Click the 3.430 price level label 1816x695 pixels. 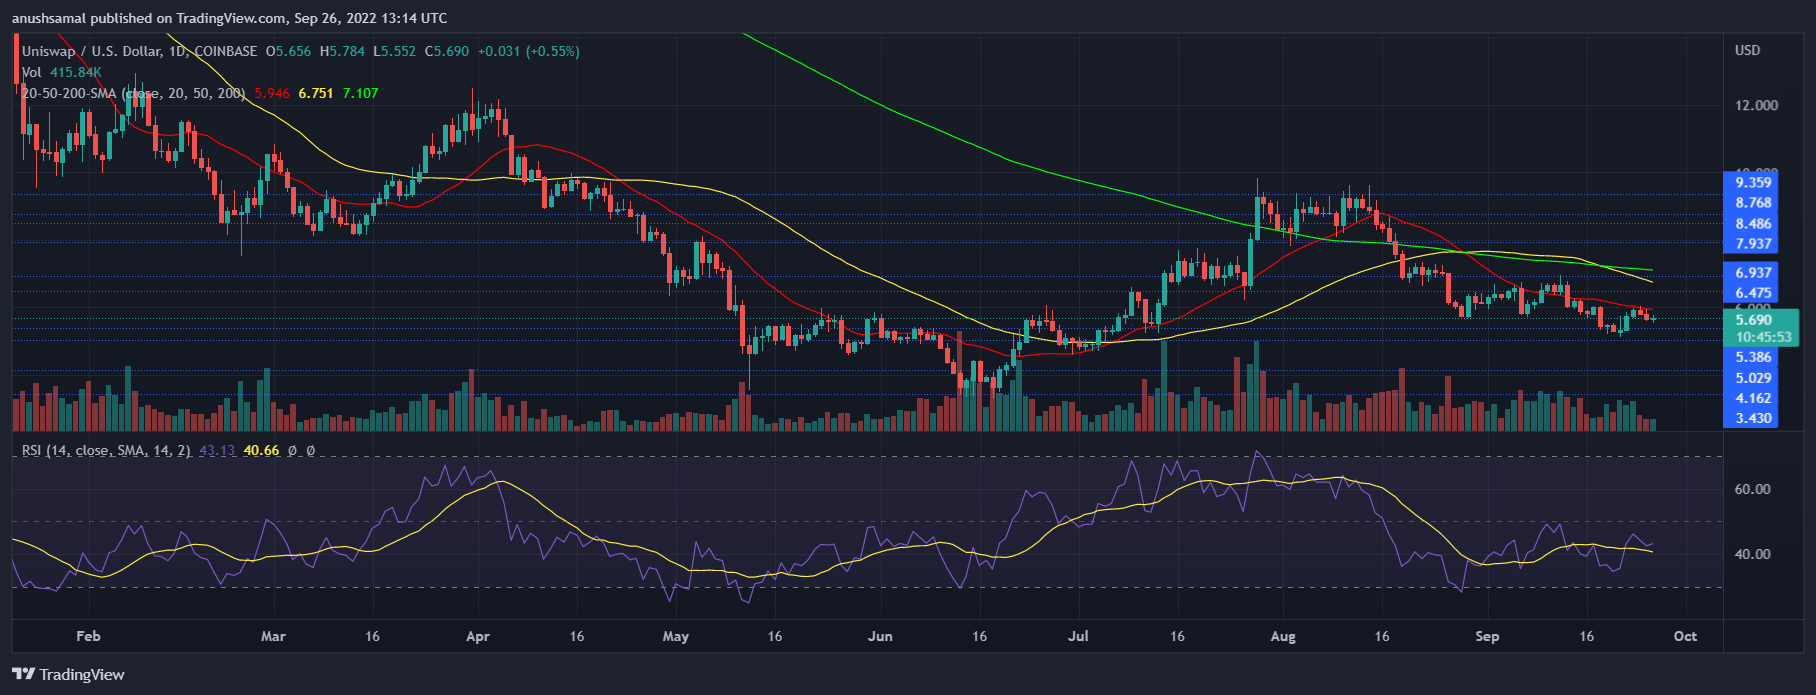(1753, 419)
